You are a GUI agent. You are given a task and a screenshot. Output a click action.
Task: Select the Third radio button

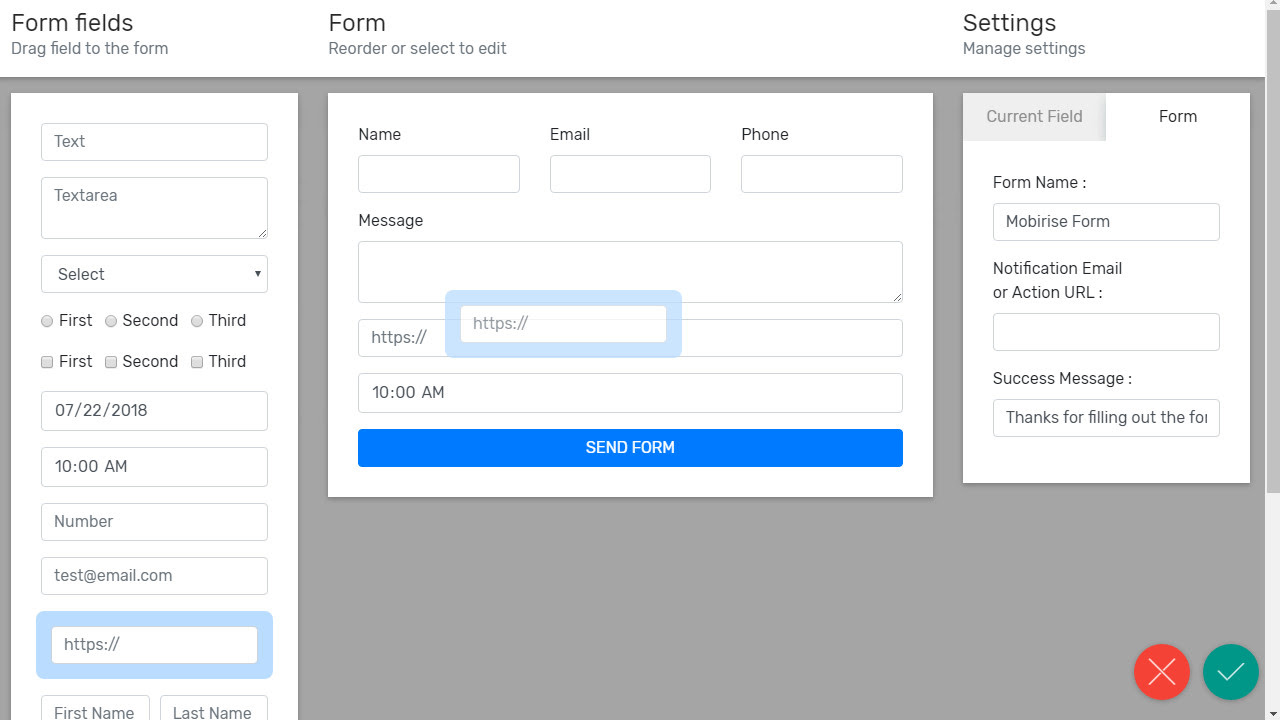click(197, 321)
